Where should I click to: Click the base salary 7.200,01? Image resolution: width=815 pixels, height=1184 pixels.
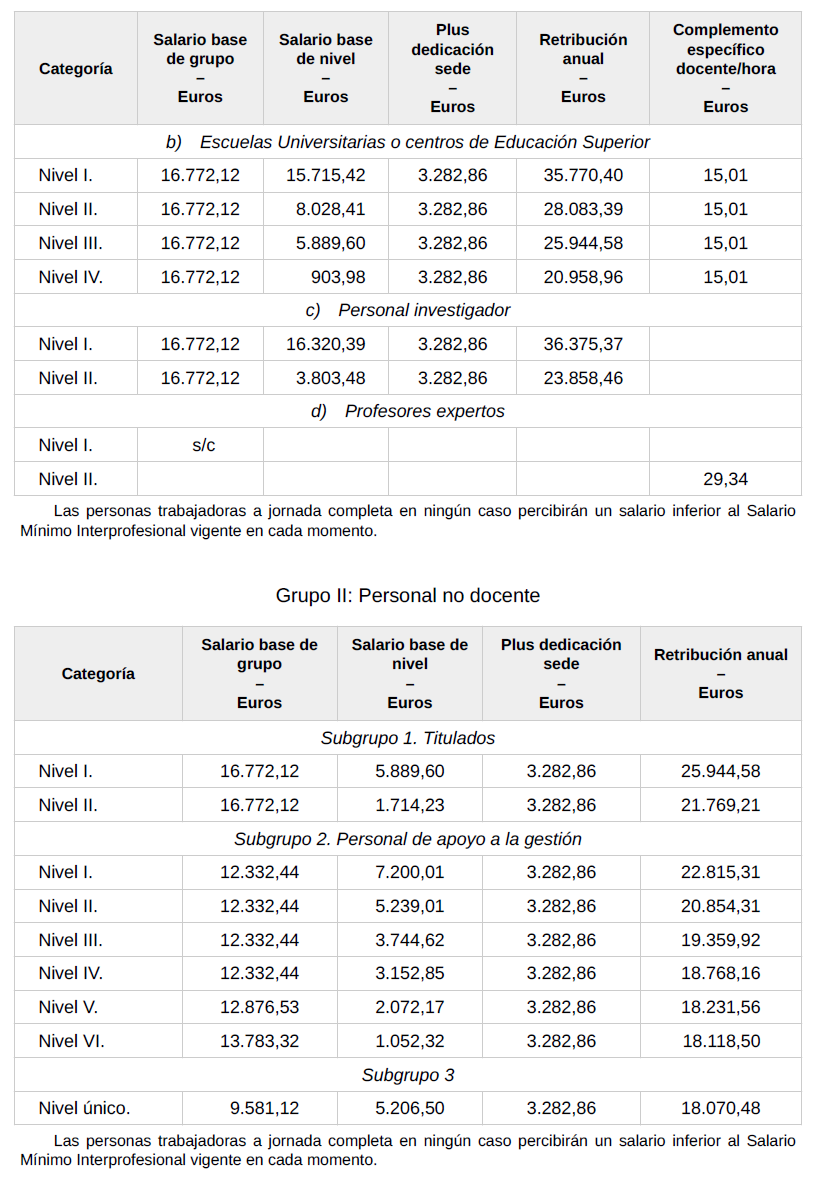pos(410,873)
